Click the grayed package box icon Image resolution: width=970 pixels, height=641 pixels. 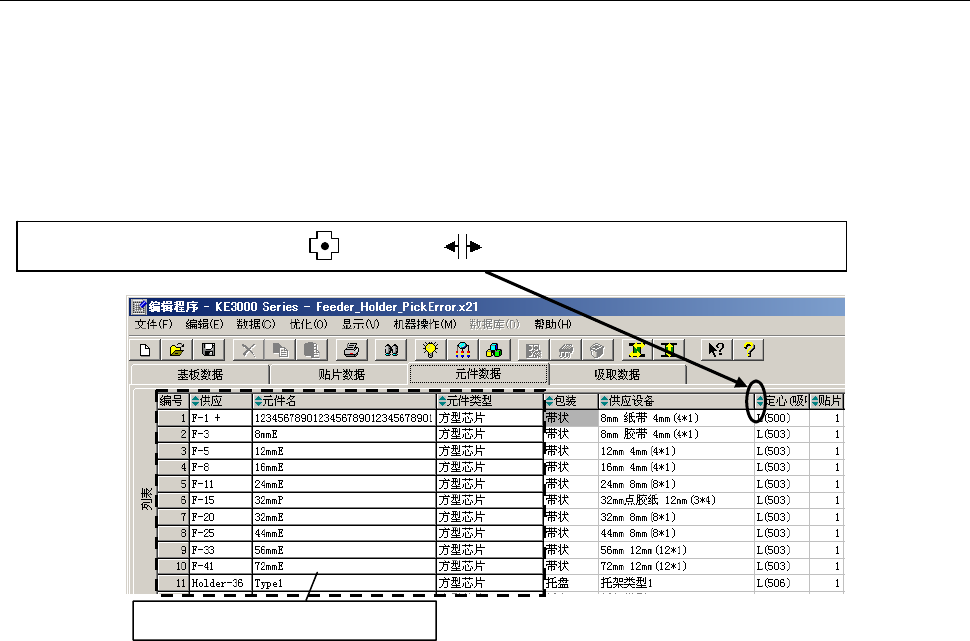[x=597, y=350]
